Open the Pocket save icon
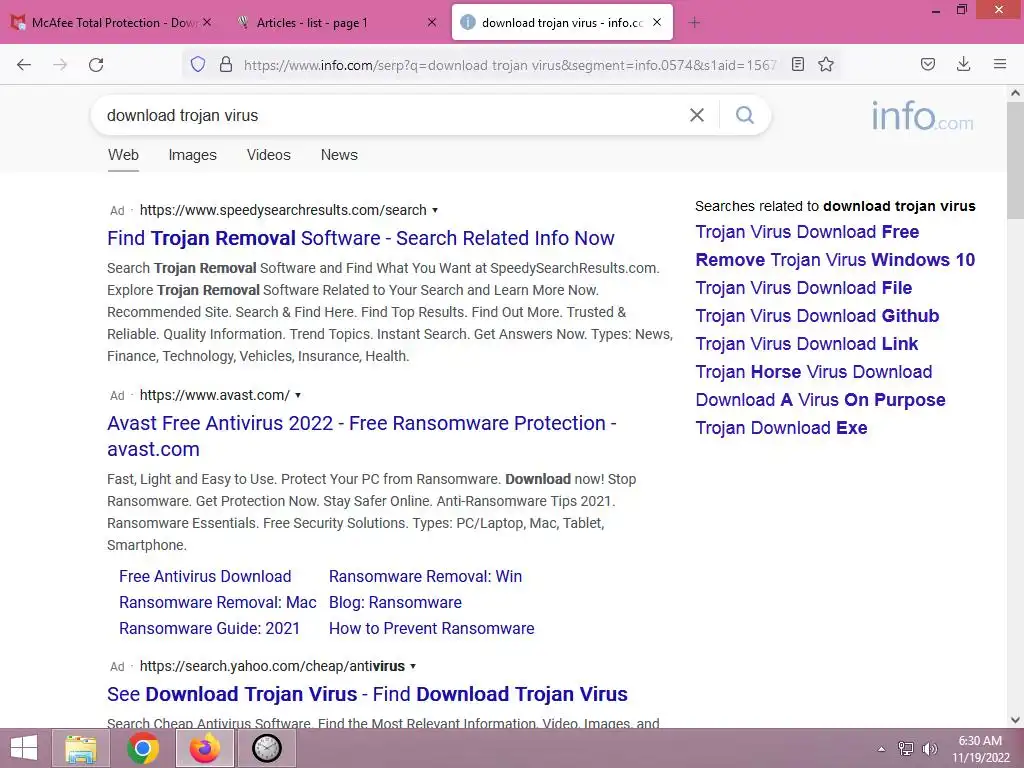 [x=927, y=64]
